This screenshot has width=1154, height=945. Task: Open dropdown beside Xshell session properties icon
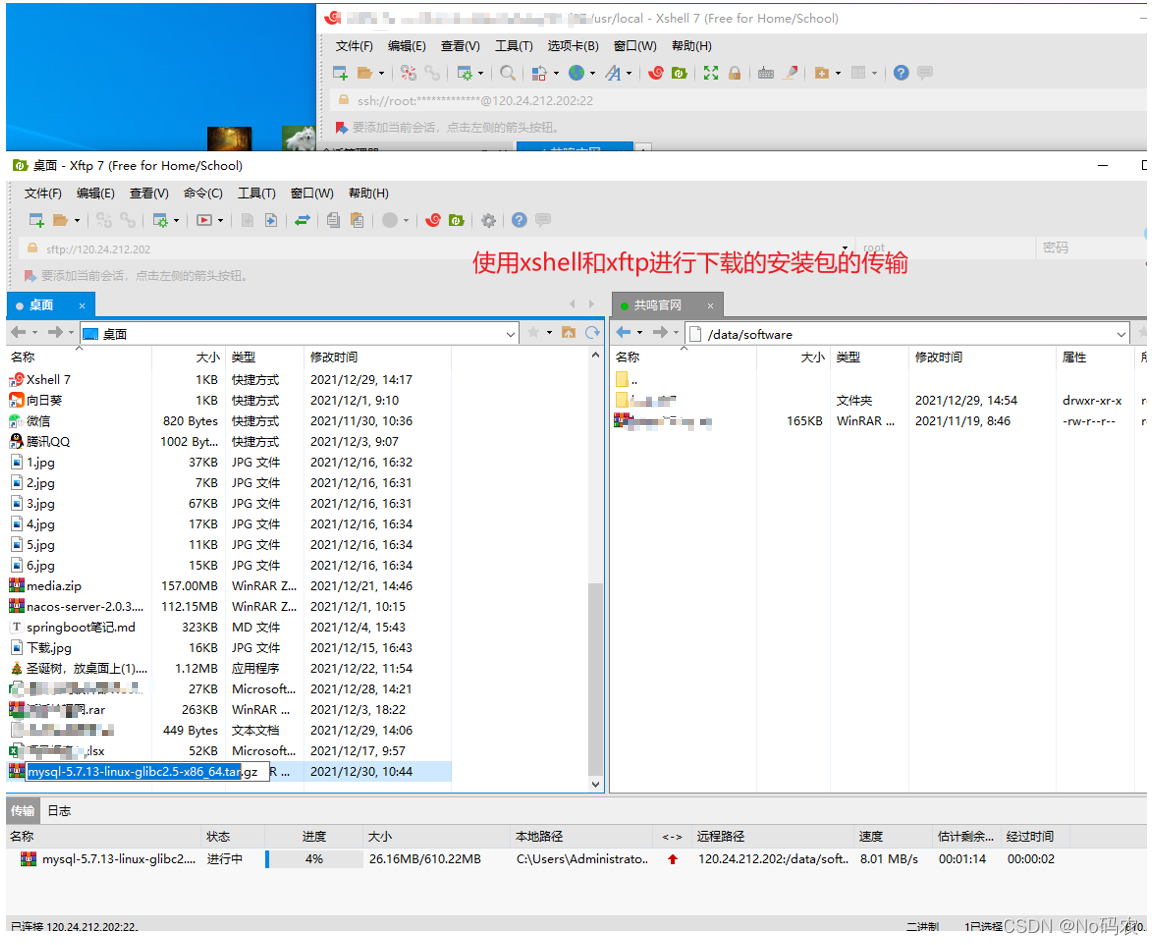(x=481, y=73)
